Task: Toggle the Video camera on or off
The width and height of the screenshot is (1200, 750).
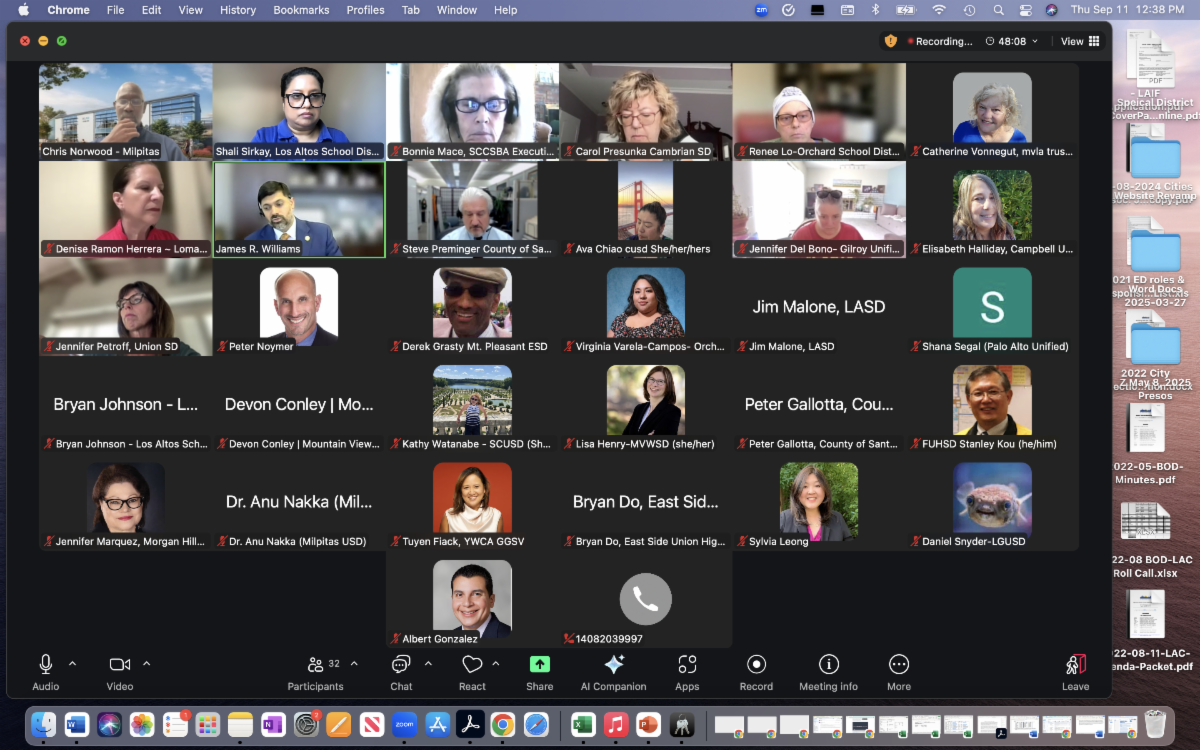Action: (120, 665)
